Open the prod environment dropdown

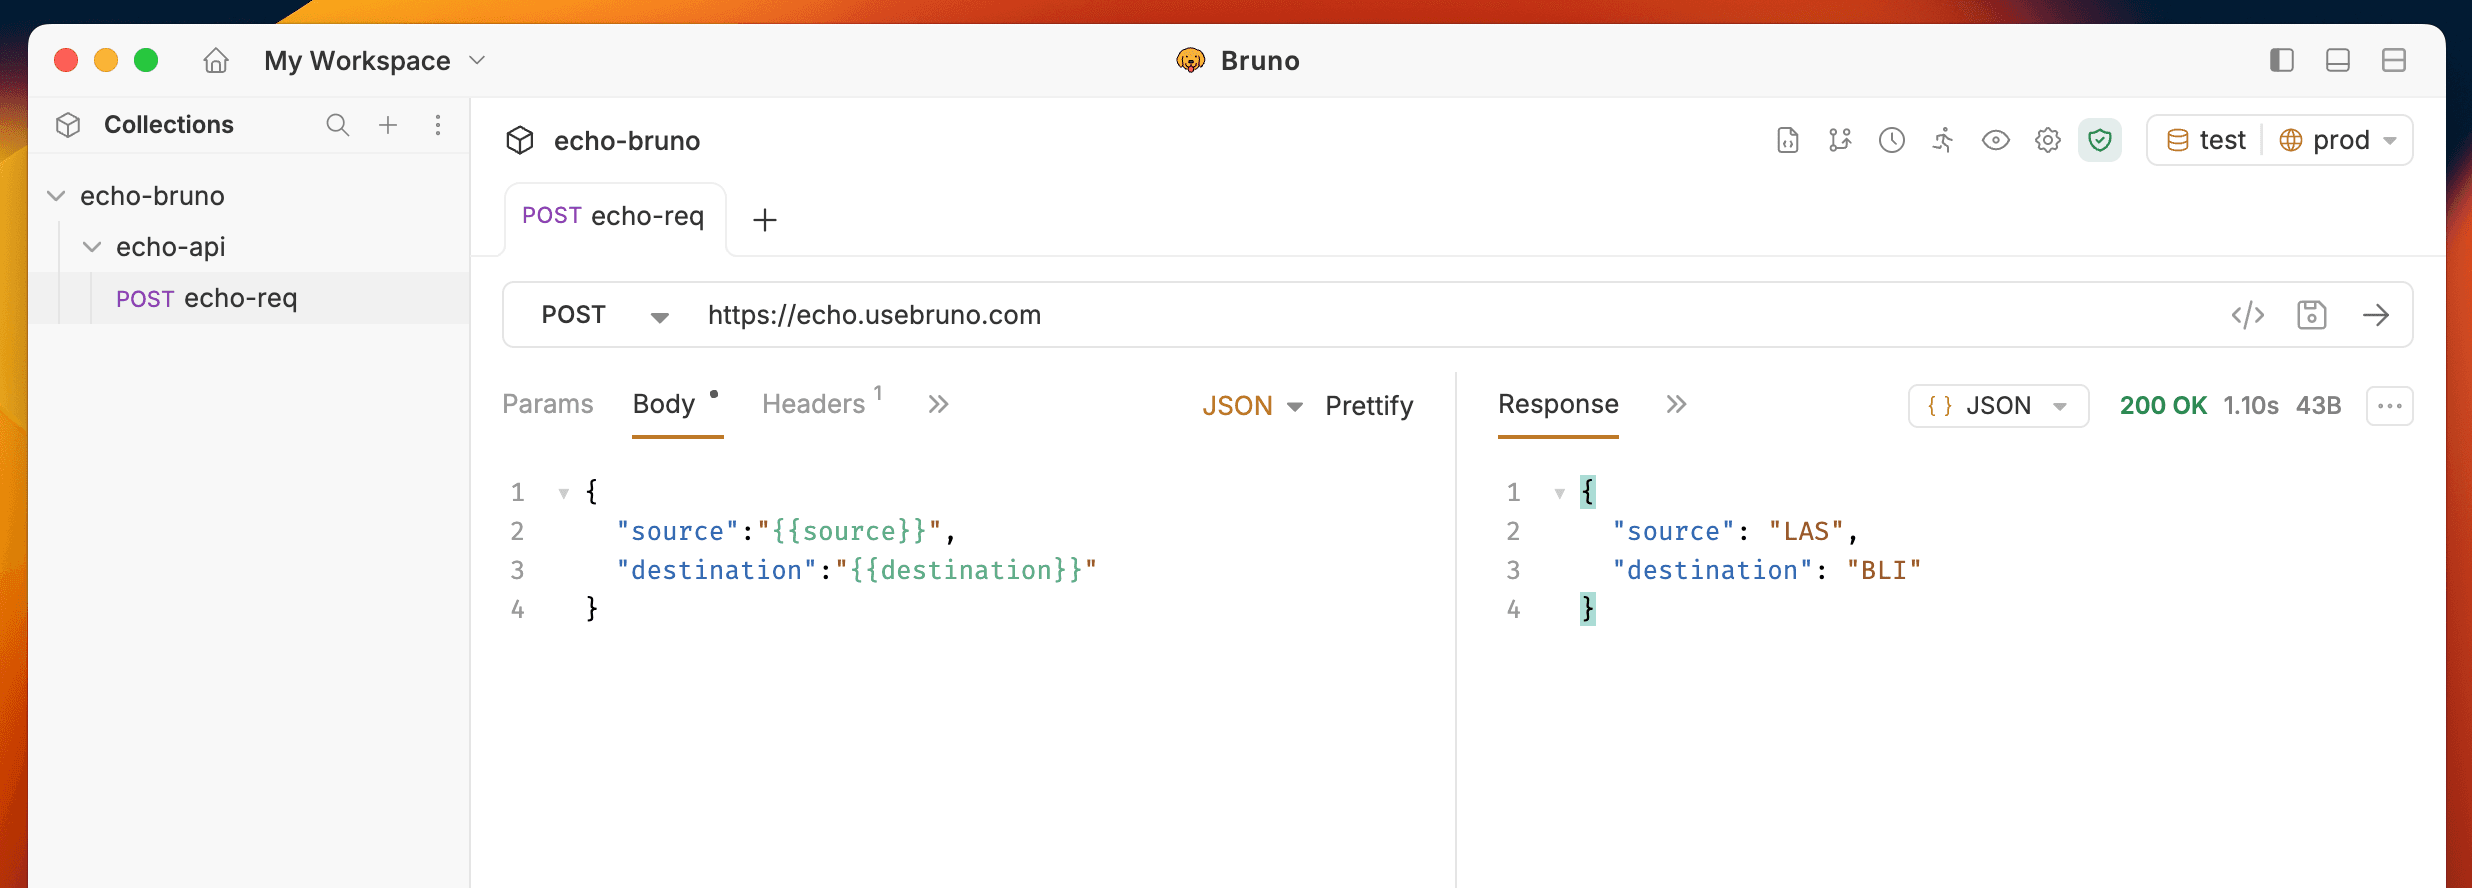(x=2338, y=140)
